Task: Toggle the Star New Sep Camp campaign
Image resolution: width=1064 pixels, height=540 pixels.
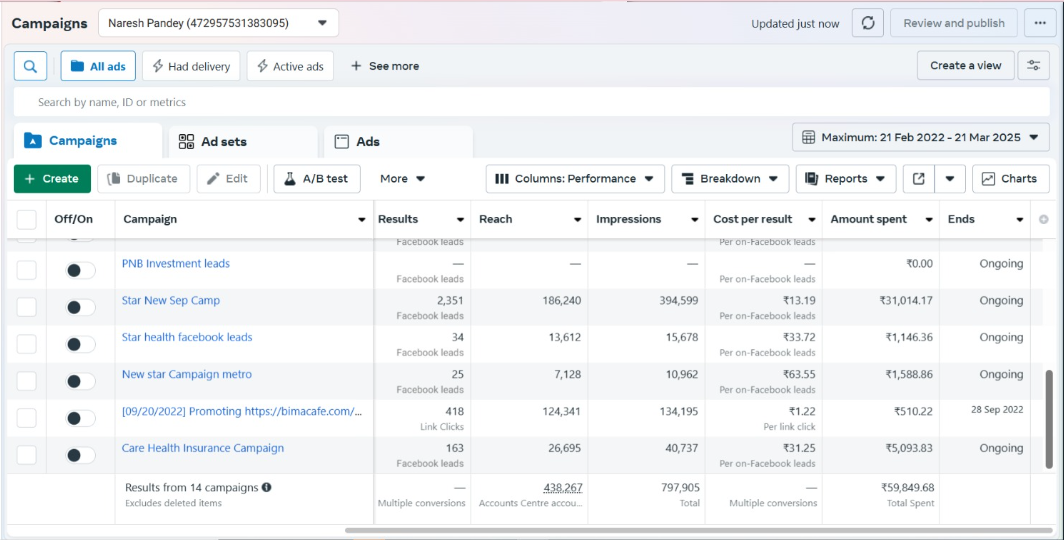Action: [x=80, y=307]
